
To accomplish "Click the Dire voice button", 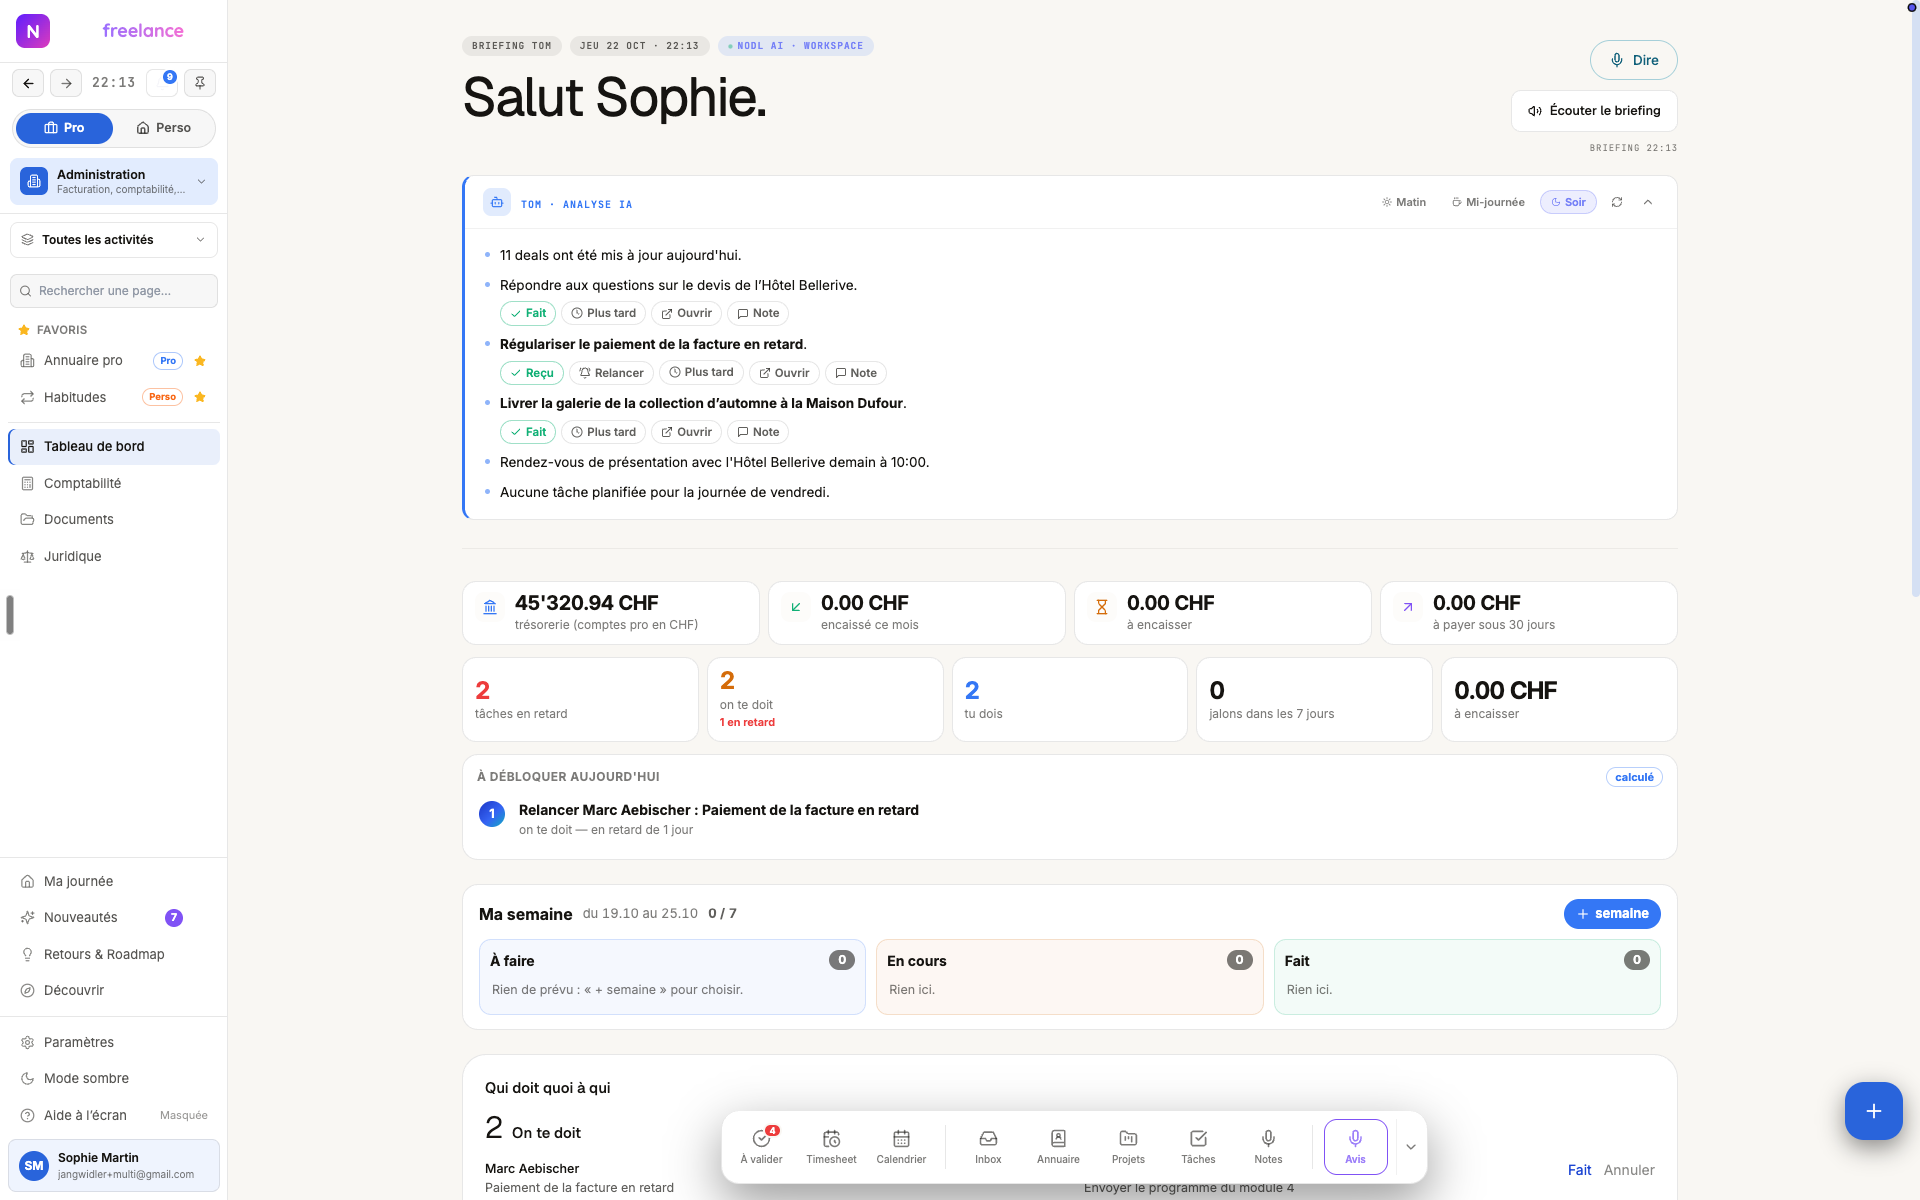I will tap(1633, 60).
